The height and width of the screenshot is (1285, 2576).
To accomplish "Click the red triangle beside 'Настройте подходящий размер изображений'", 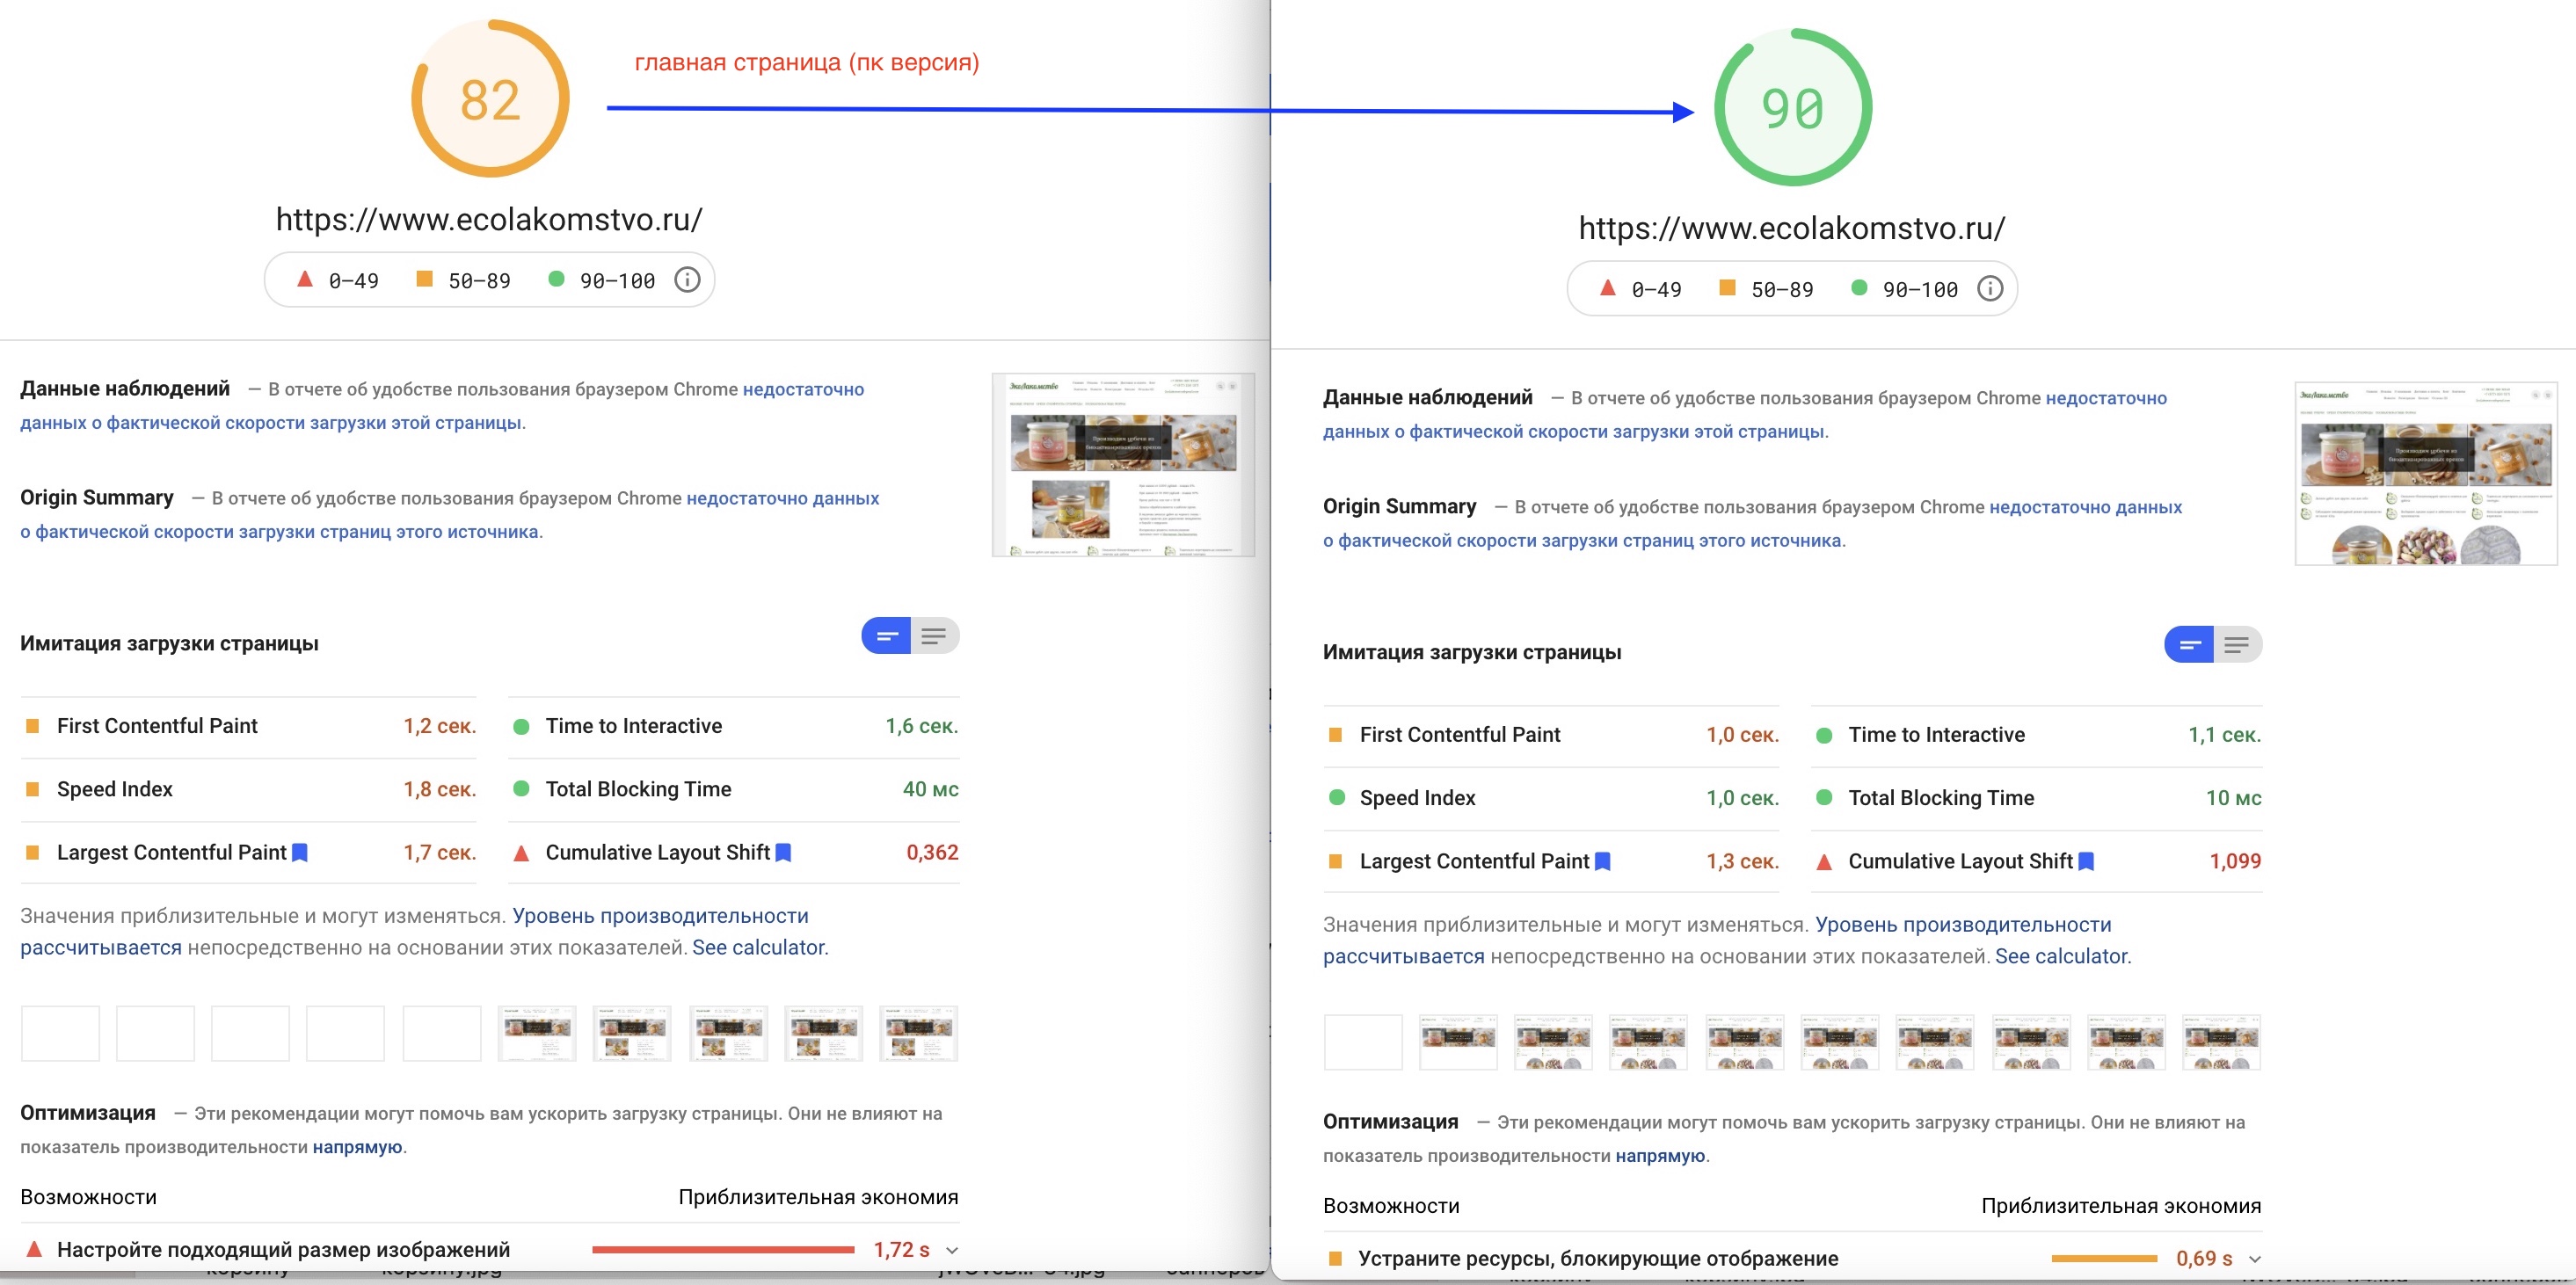I will 34,1249.
